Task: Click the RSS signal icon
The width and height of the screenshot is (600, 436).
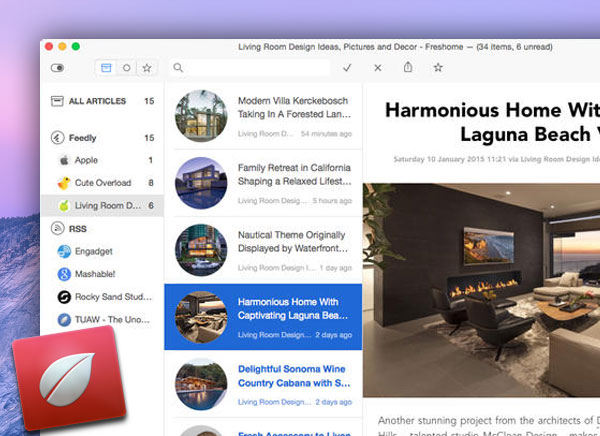Action: click(57, 228)
